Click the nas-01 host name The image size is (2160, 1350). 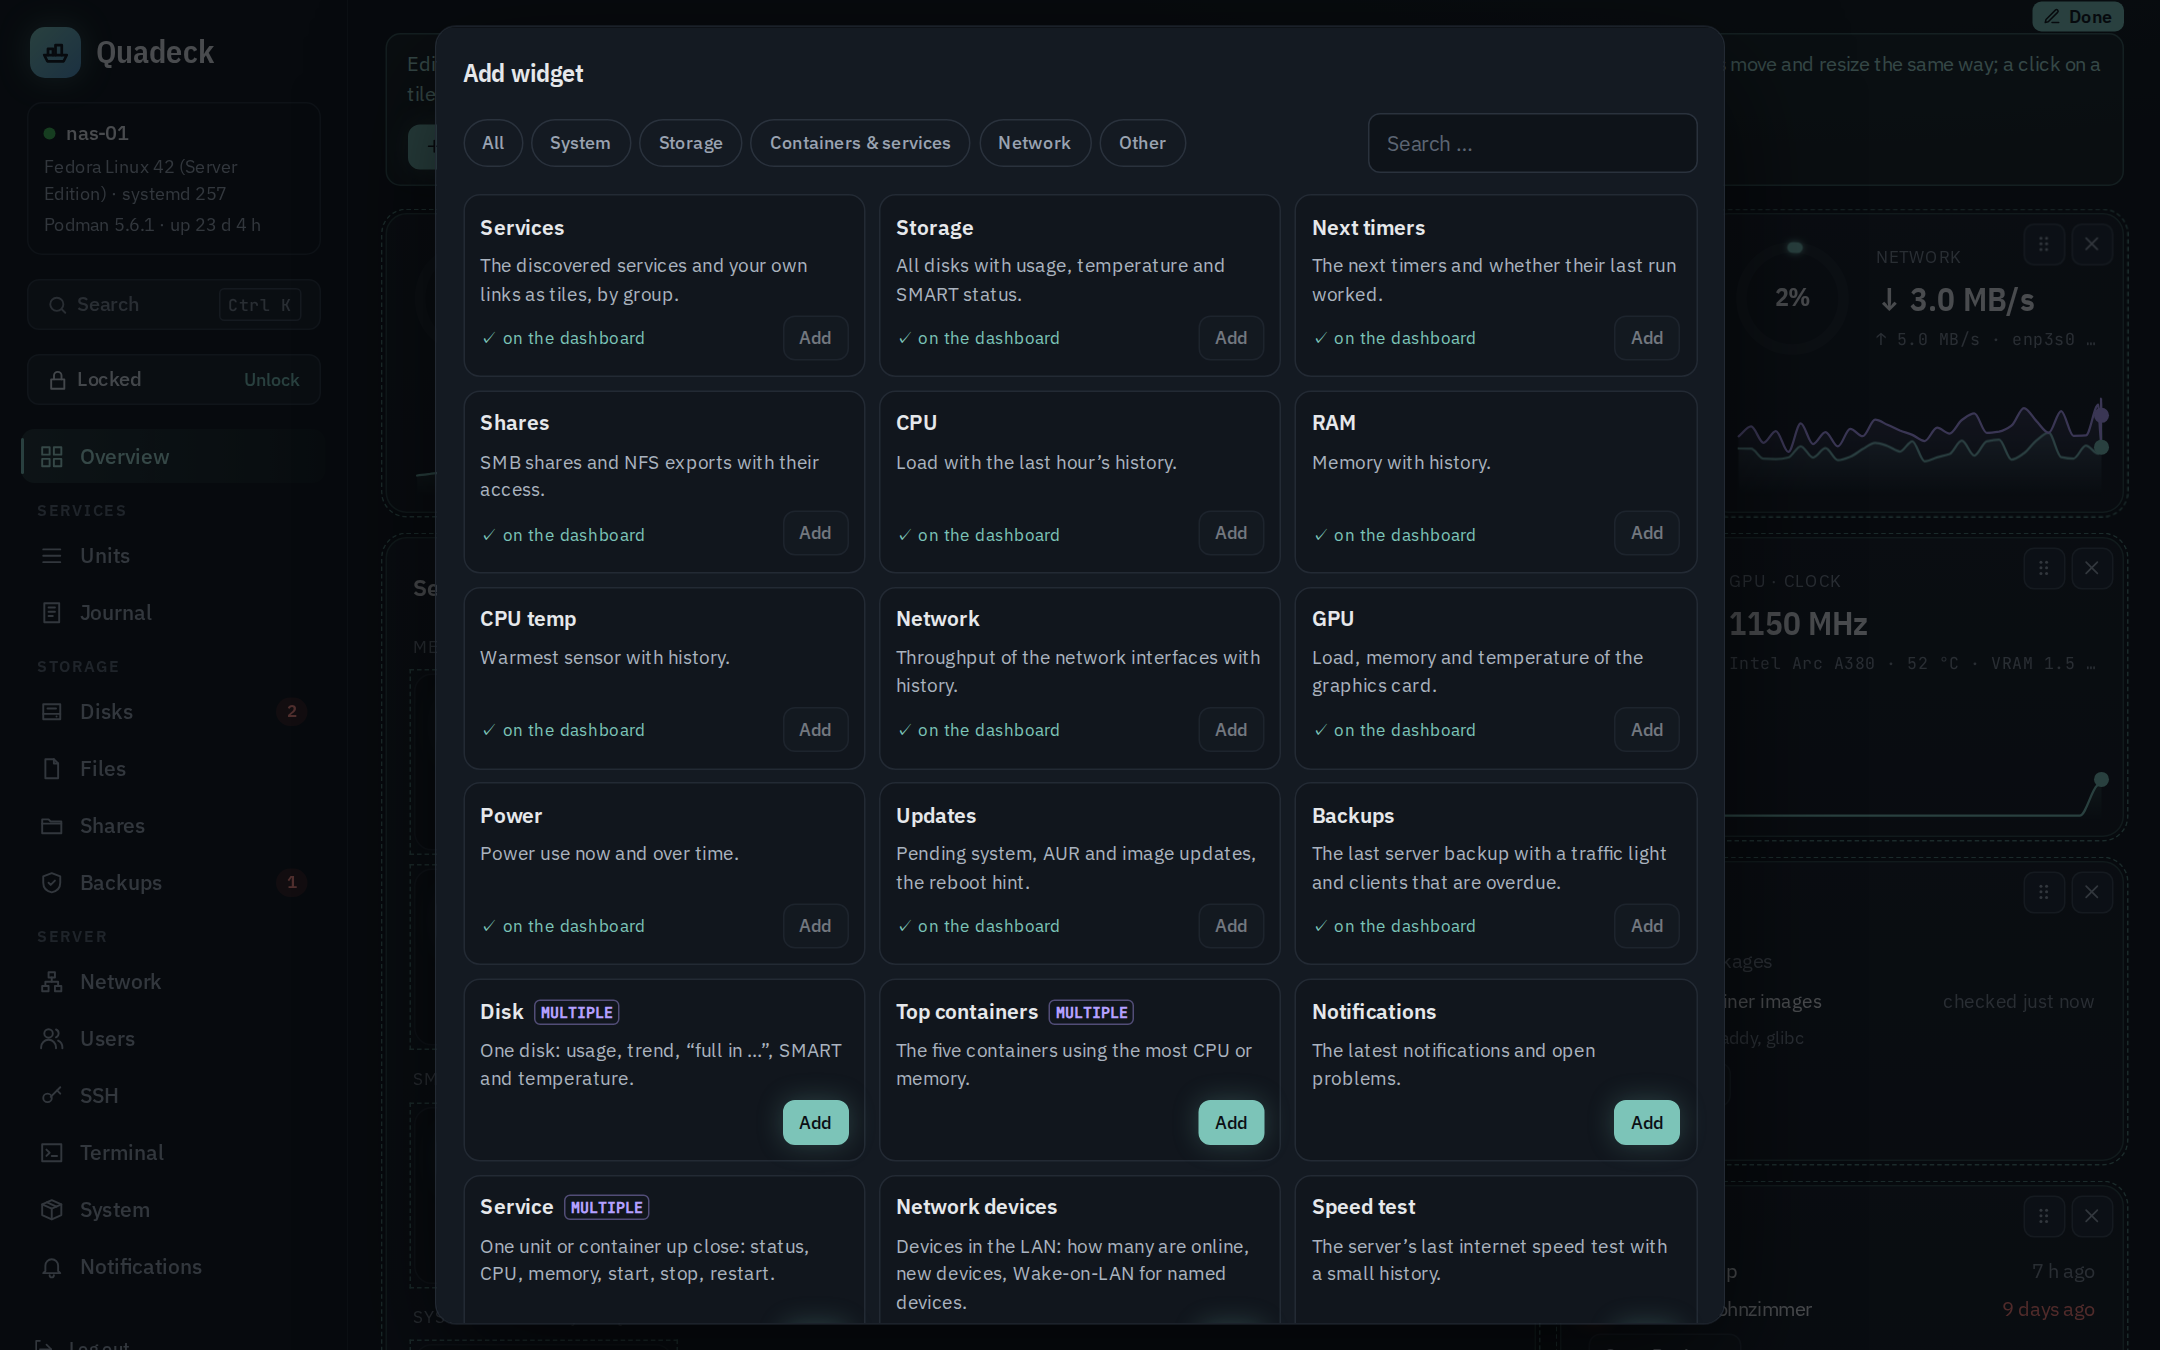[97, 133]
